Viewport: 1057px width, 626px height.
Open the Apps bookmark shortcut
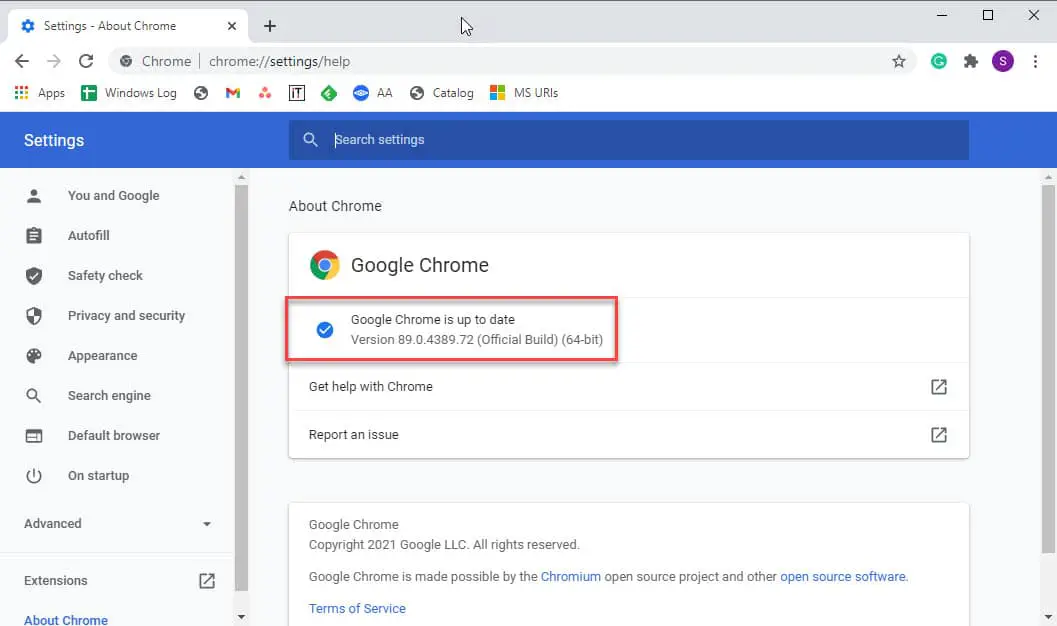[x=40, y=93]
